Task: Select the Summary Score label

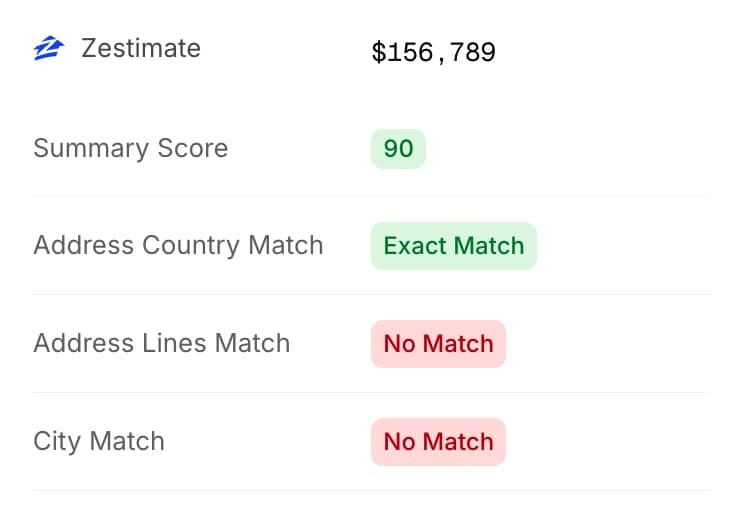Action: point(131,148)
